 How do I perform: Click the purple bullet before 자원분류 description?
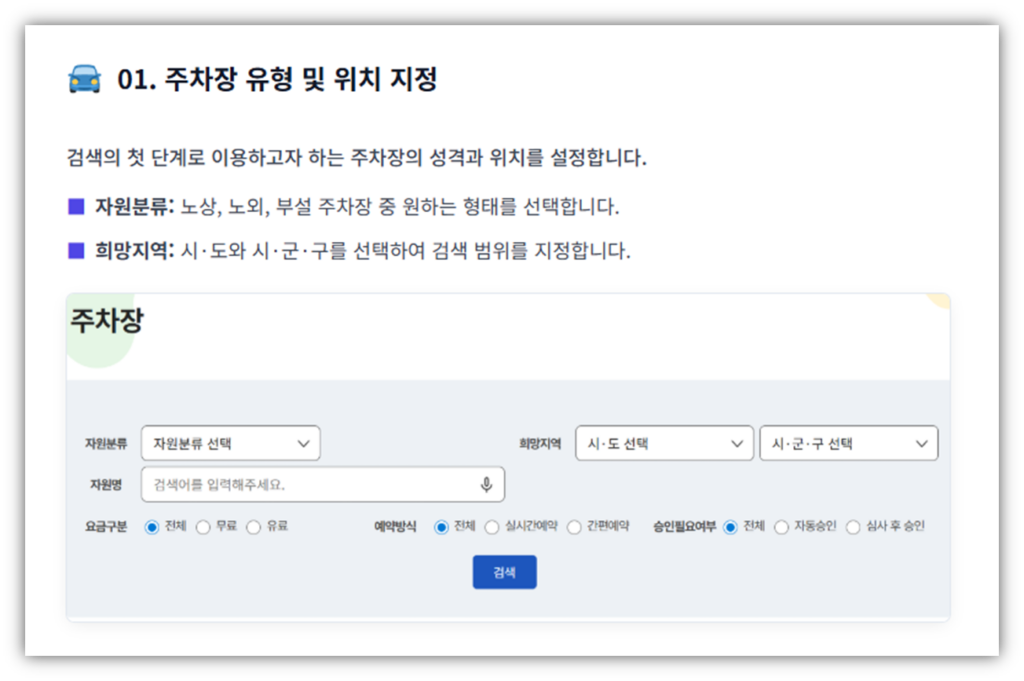pos(76,207)
